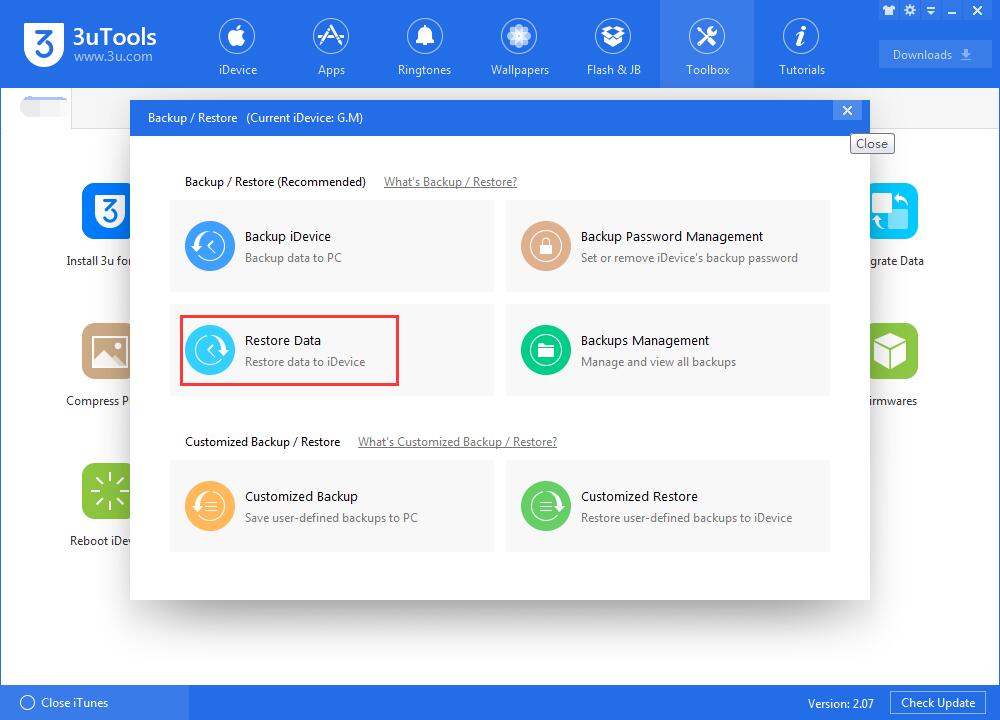Select Restore Data to iDevice

[332, 350]
